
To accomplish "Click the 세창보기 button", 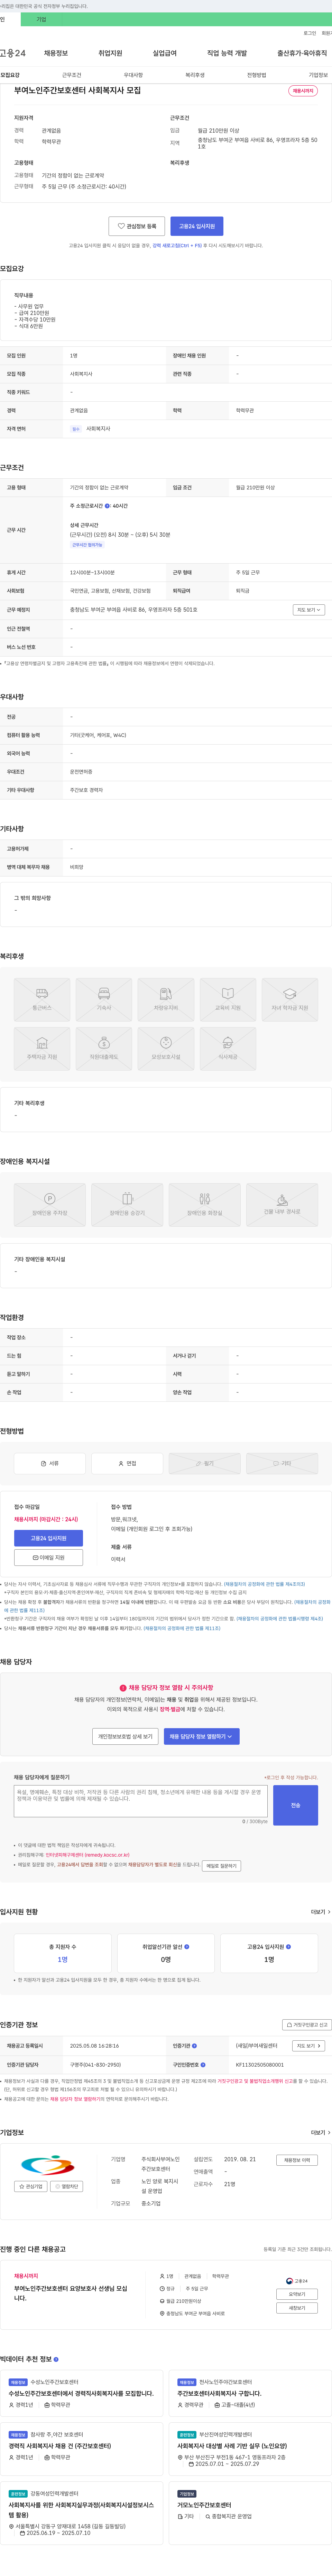I will pyautogui.click(x=297, y=2308).
